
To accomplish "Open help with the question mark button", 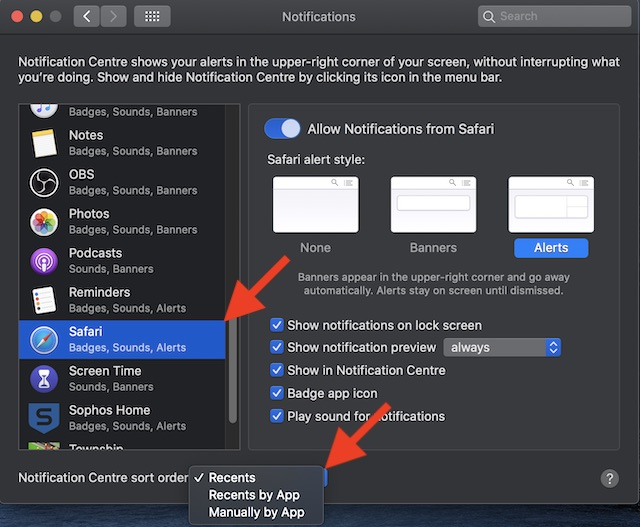I will tap(609, 478).
